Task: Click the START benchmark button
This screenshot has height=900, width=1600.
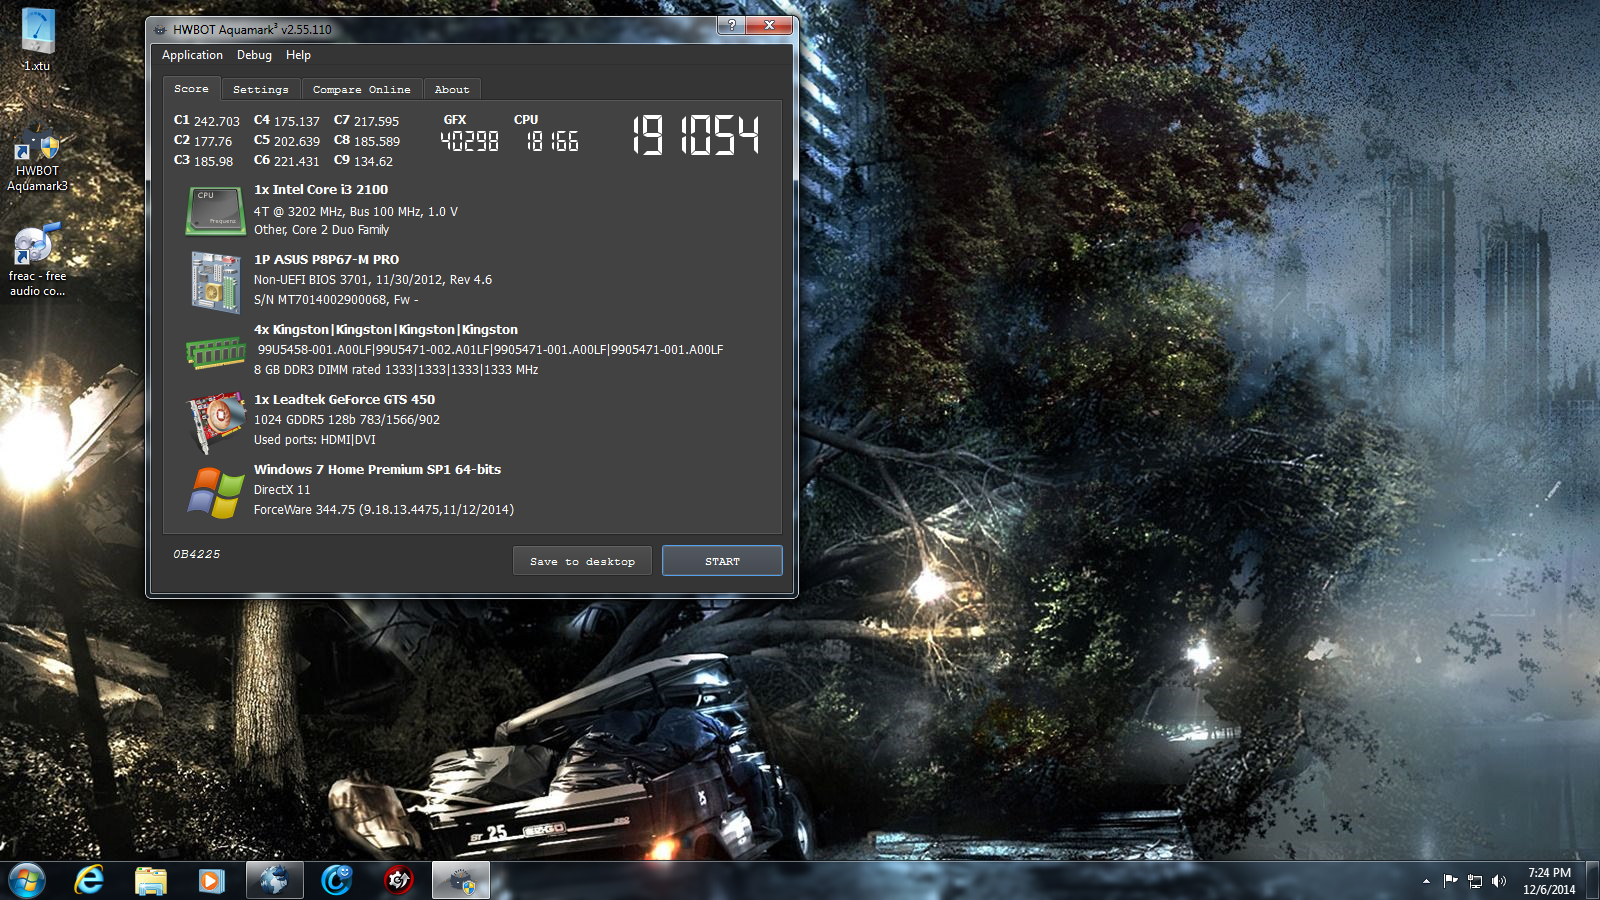Action: coord(722,561)
